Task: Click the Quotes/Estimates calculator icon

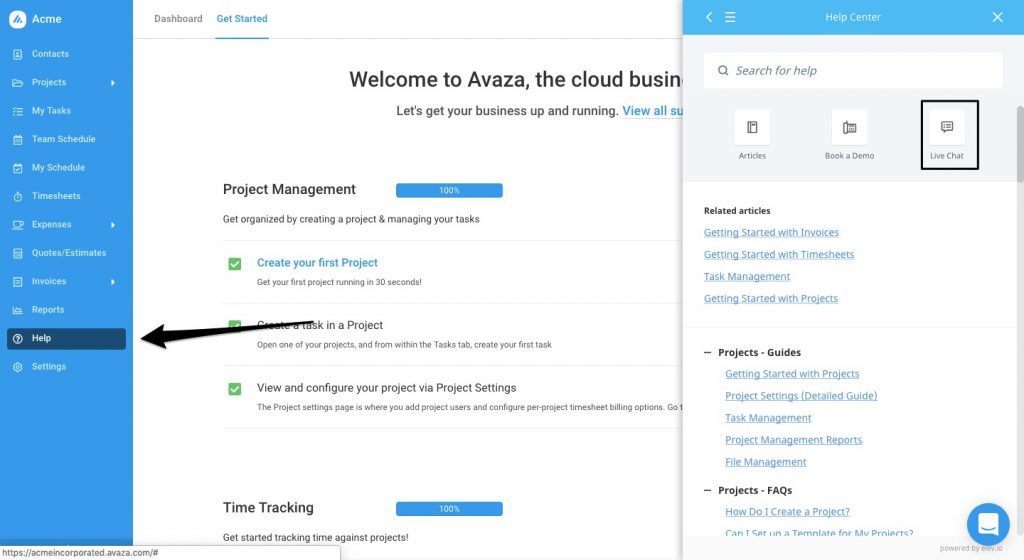Action: click(x=18, y=253)
